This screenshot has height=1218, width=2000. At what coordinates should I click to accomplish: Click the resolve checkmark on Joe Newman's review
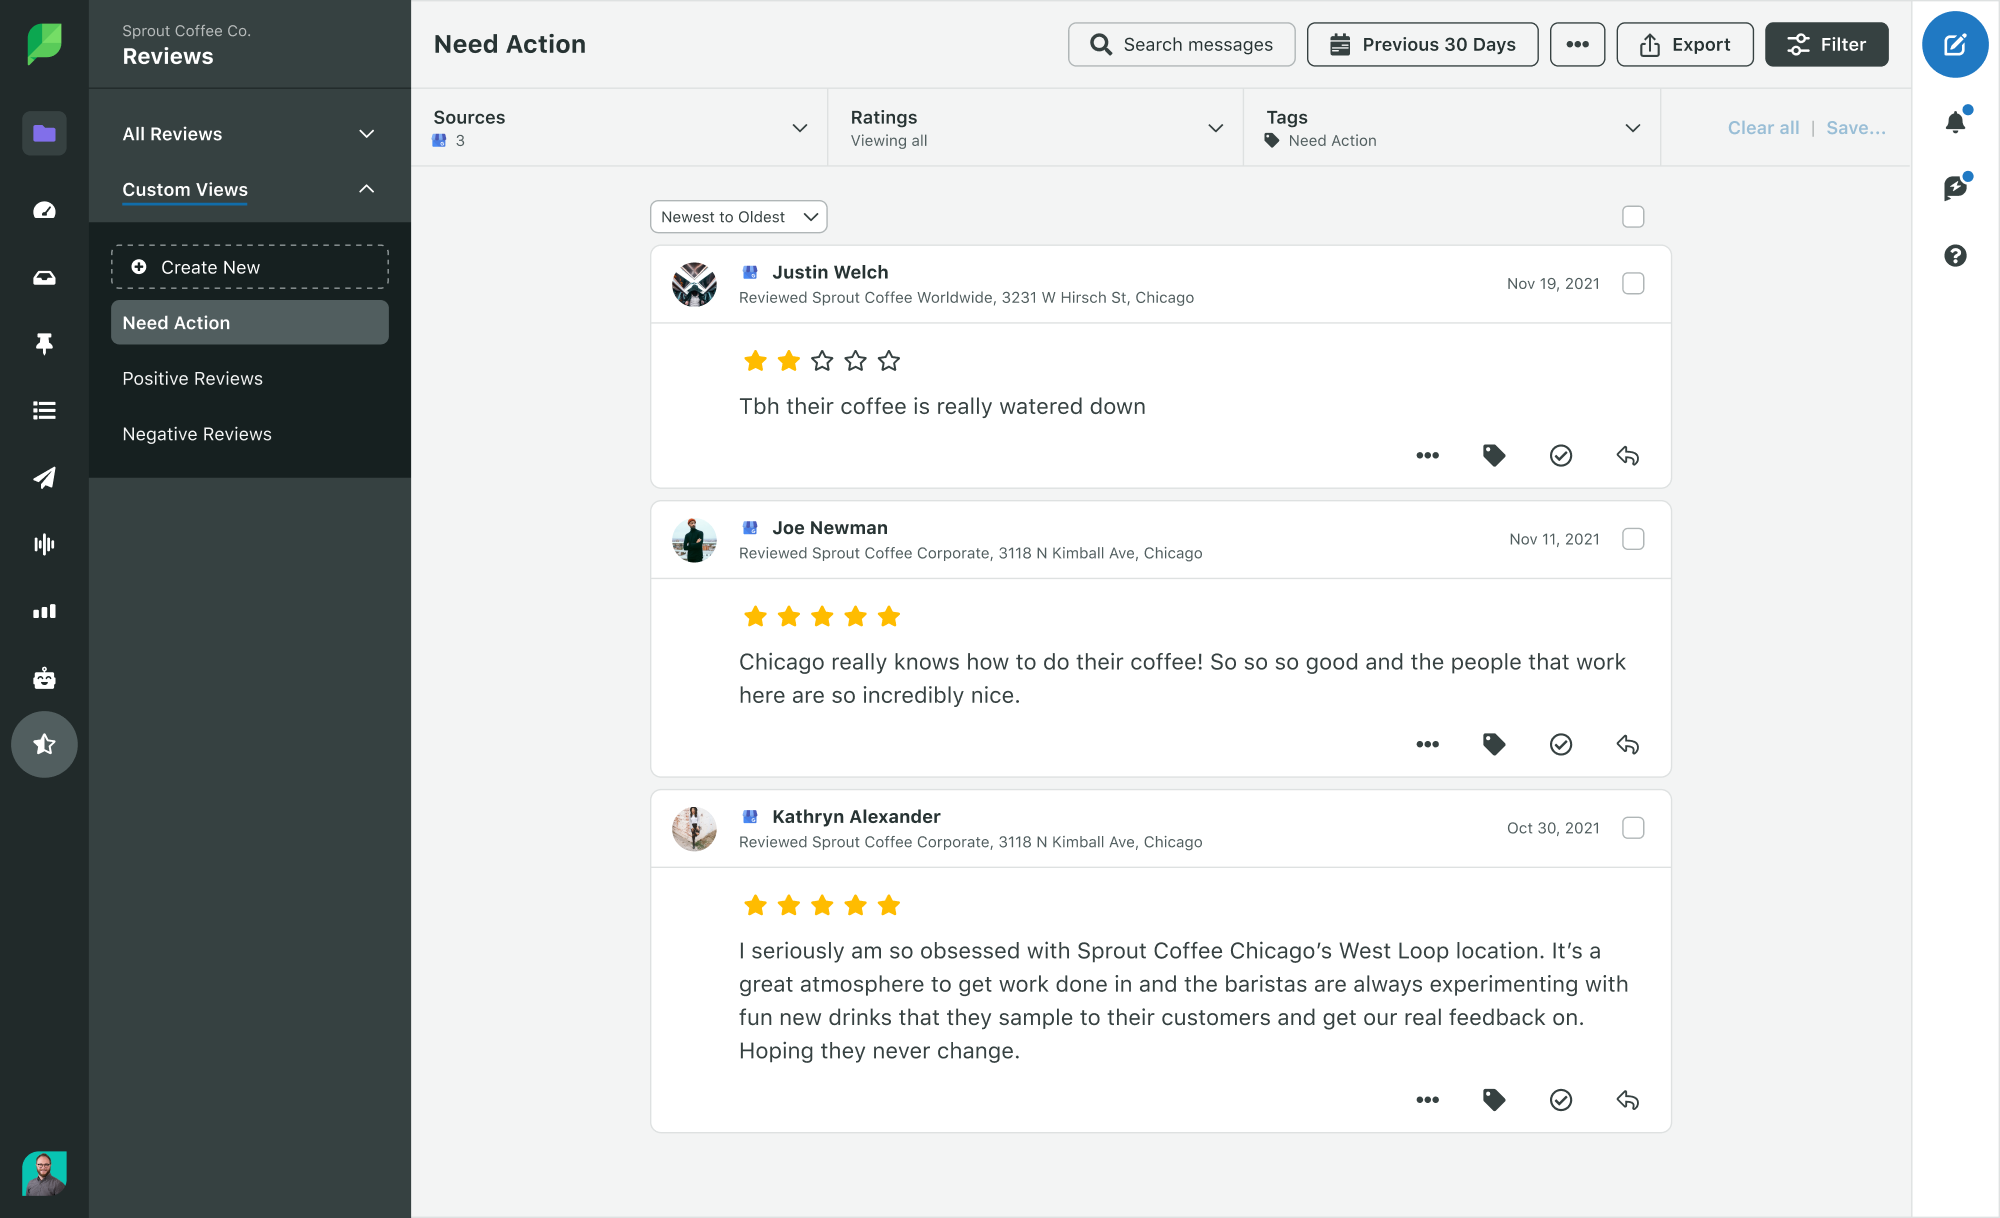1561,744
